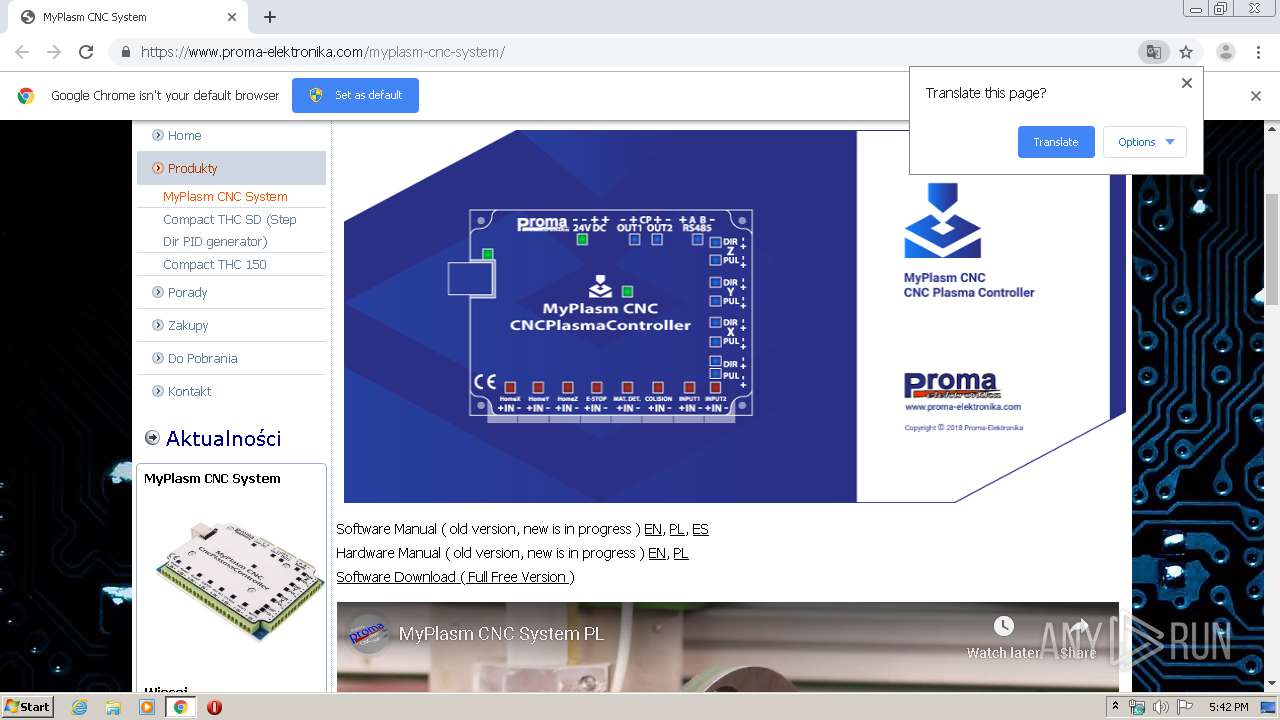
Task: Launch Internet Explorer from taskbar
Action: click(79, 707)
